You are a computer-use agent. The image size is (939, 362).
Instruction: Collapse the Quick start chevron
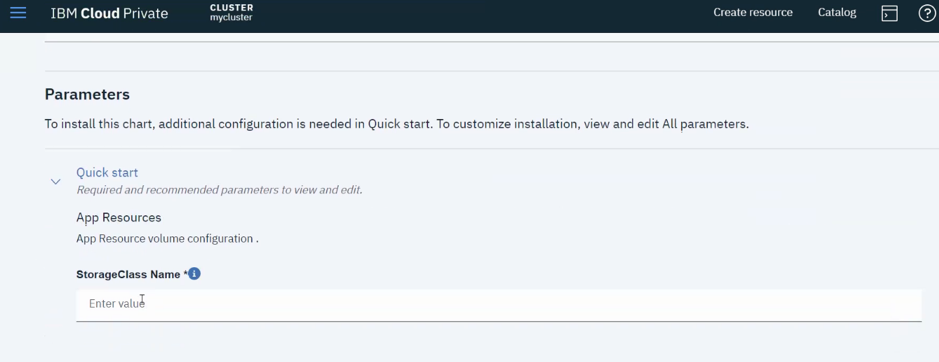click(56, 181)
